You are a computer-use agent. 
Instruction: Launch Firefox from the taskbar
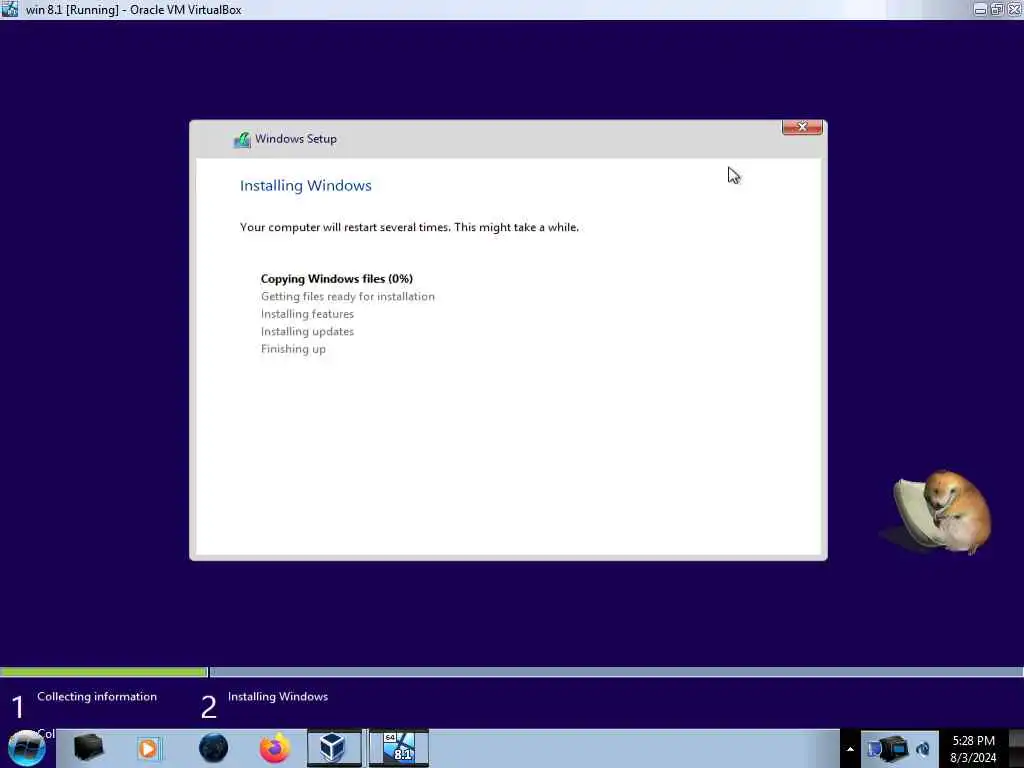[x=275, y=748]
